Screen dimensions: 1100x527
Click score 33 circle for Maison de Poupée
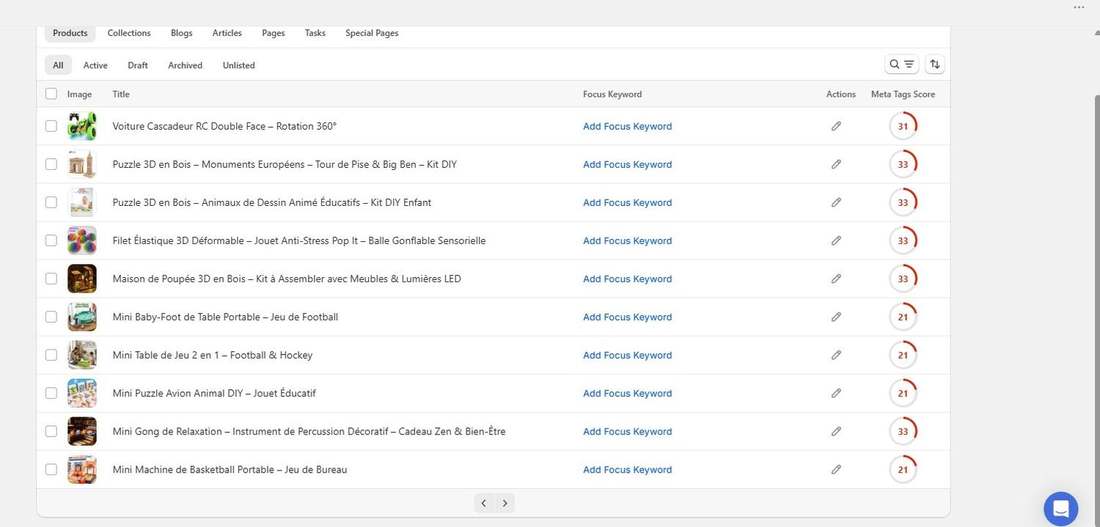[903, 279]
